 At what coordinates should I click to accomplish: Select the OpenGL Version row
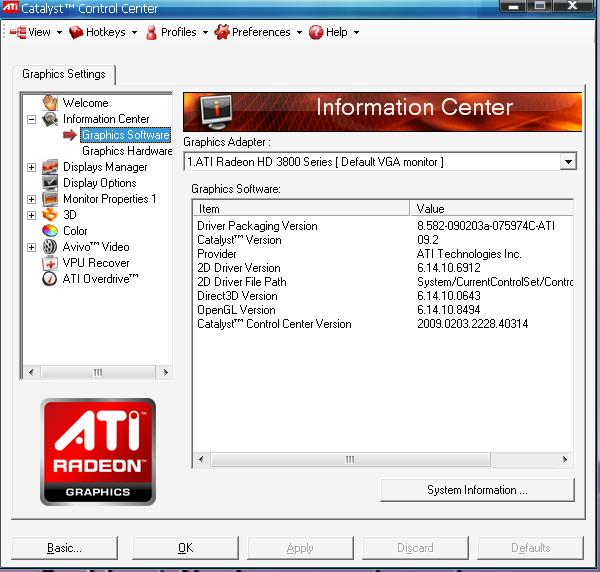[x=383, y=310]
